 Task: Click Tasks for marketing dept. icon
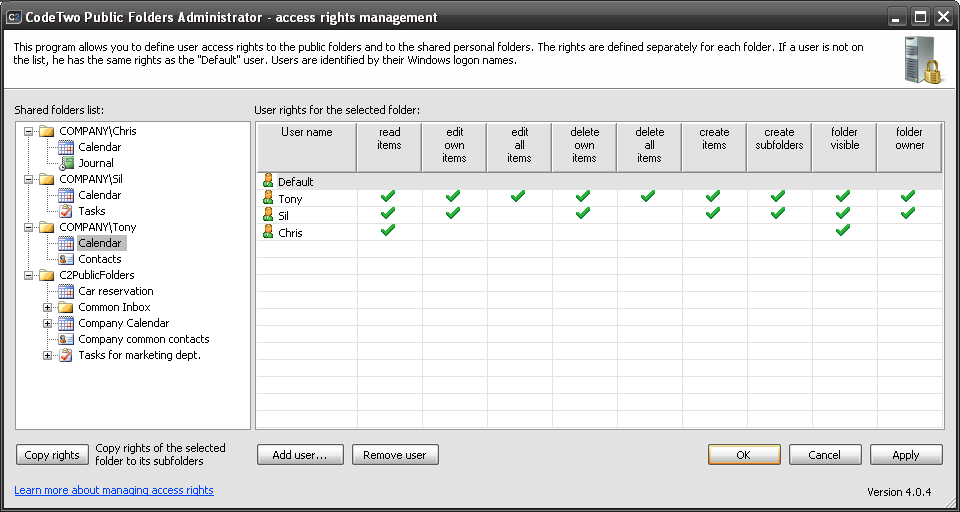(66, 355)
